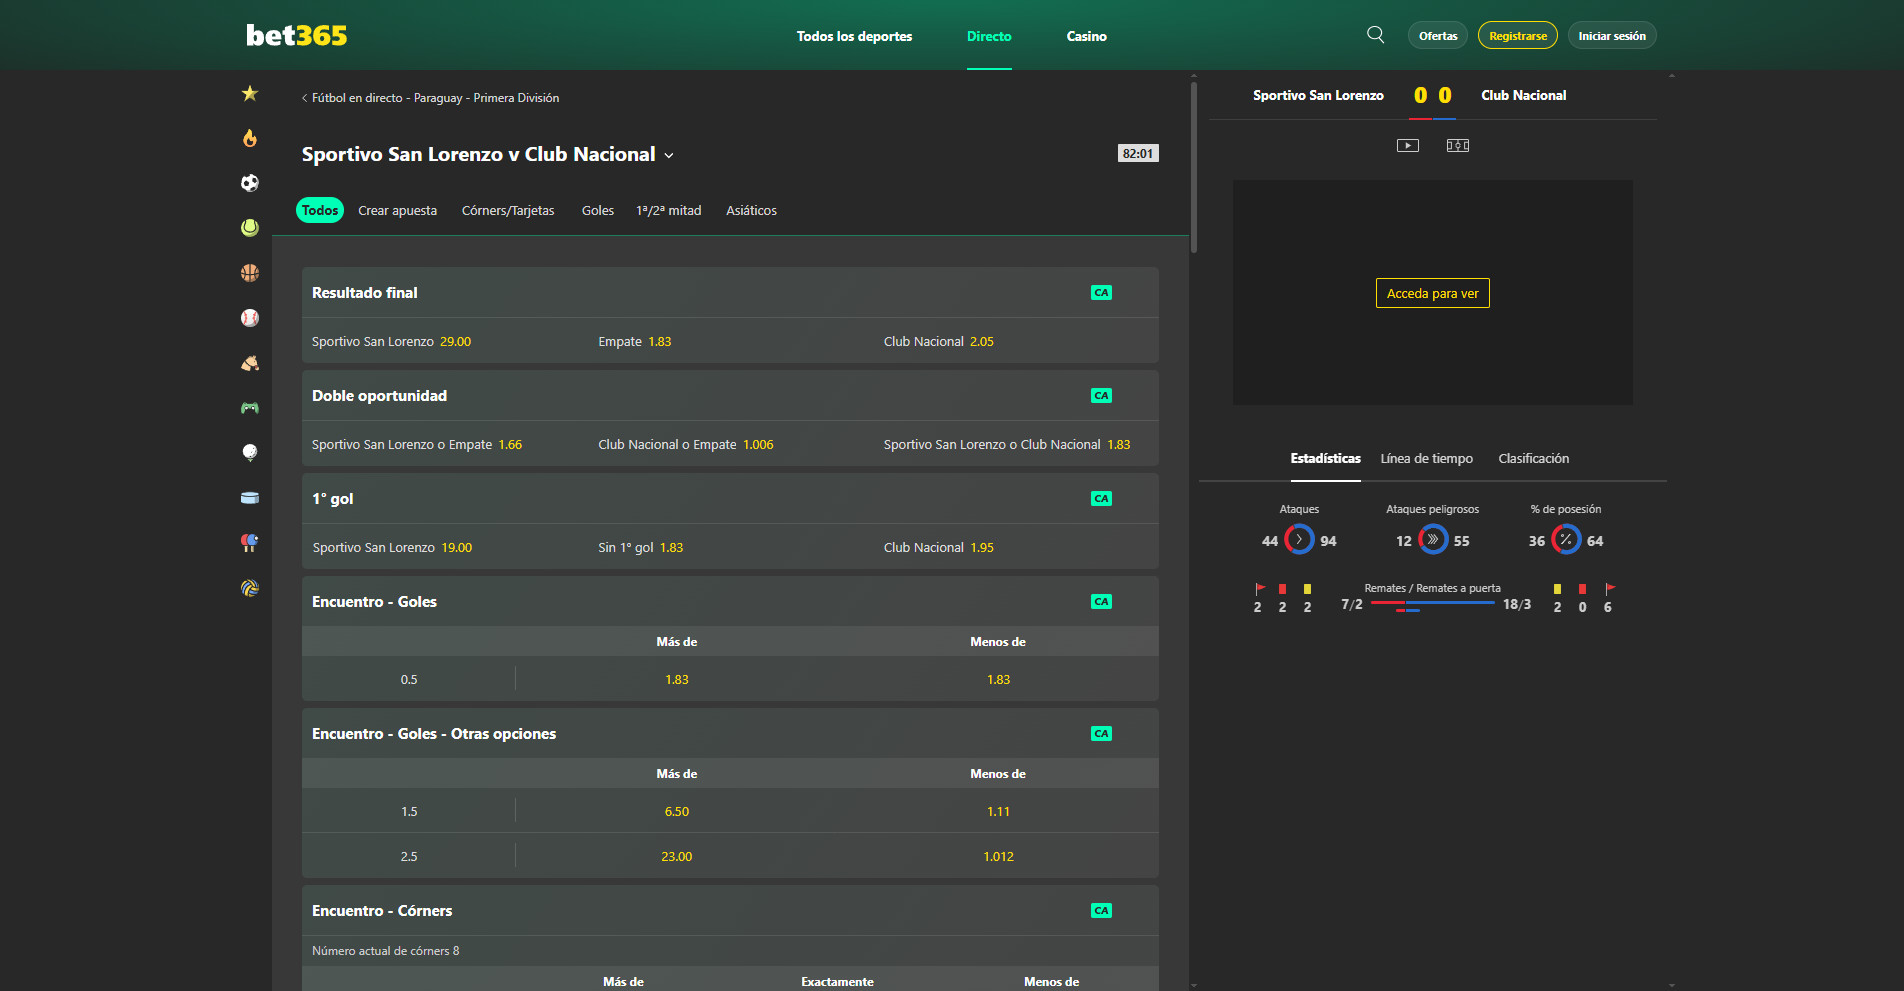Select Más de 1.5 goals at 6.50

(677, 812)
